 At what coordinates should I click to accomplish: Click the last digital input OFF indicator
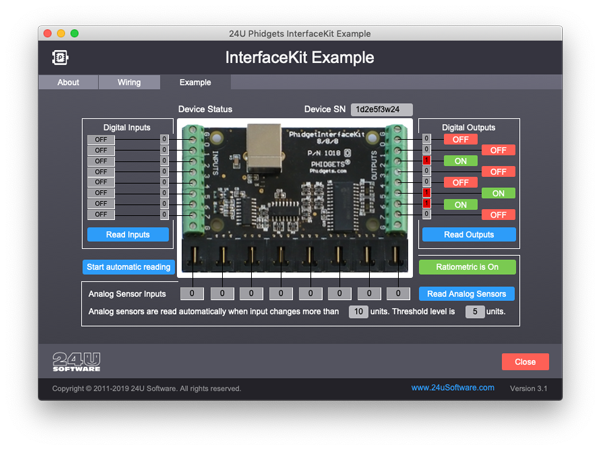101,214
